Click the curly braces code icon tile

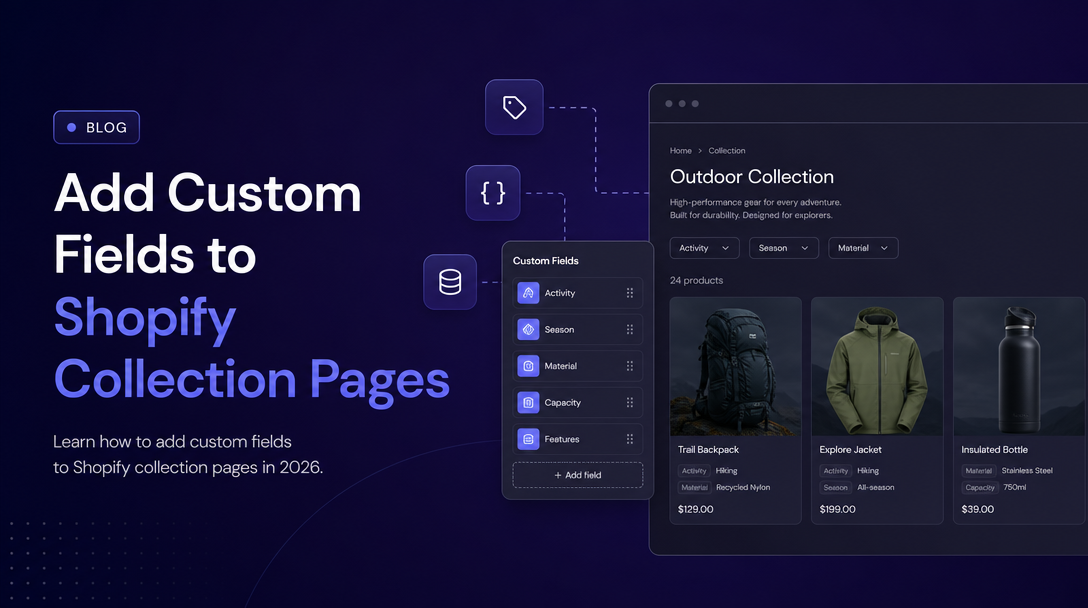click(x=493, y=193)
